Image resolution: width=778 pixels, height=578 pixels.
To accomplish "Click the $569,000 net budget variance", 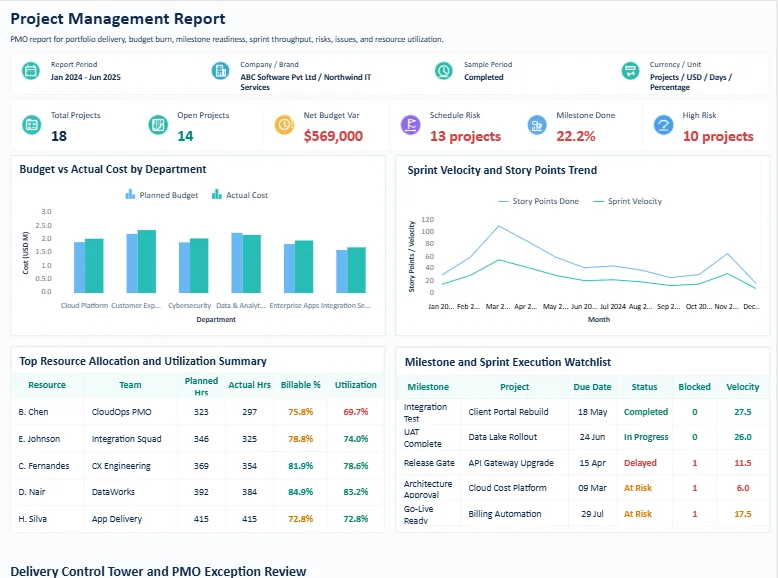I will (333, 136).
